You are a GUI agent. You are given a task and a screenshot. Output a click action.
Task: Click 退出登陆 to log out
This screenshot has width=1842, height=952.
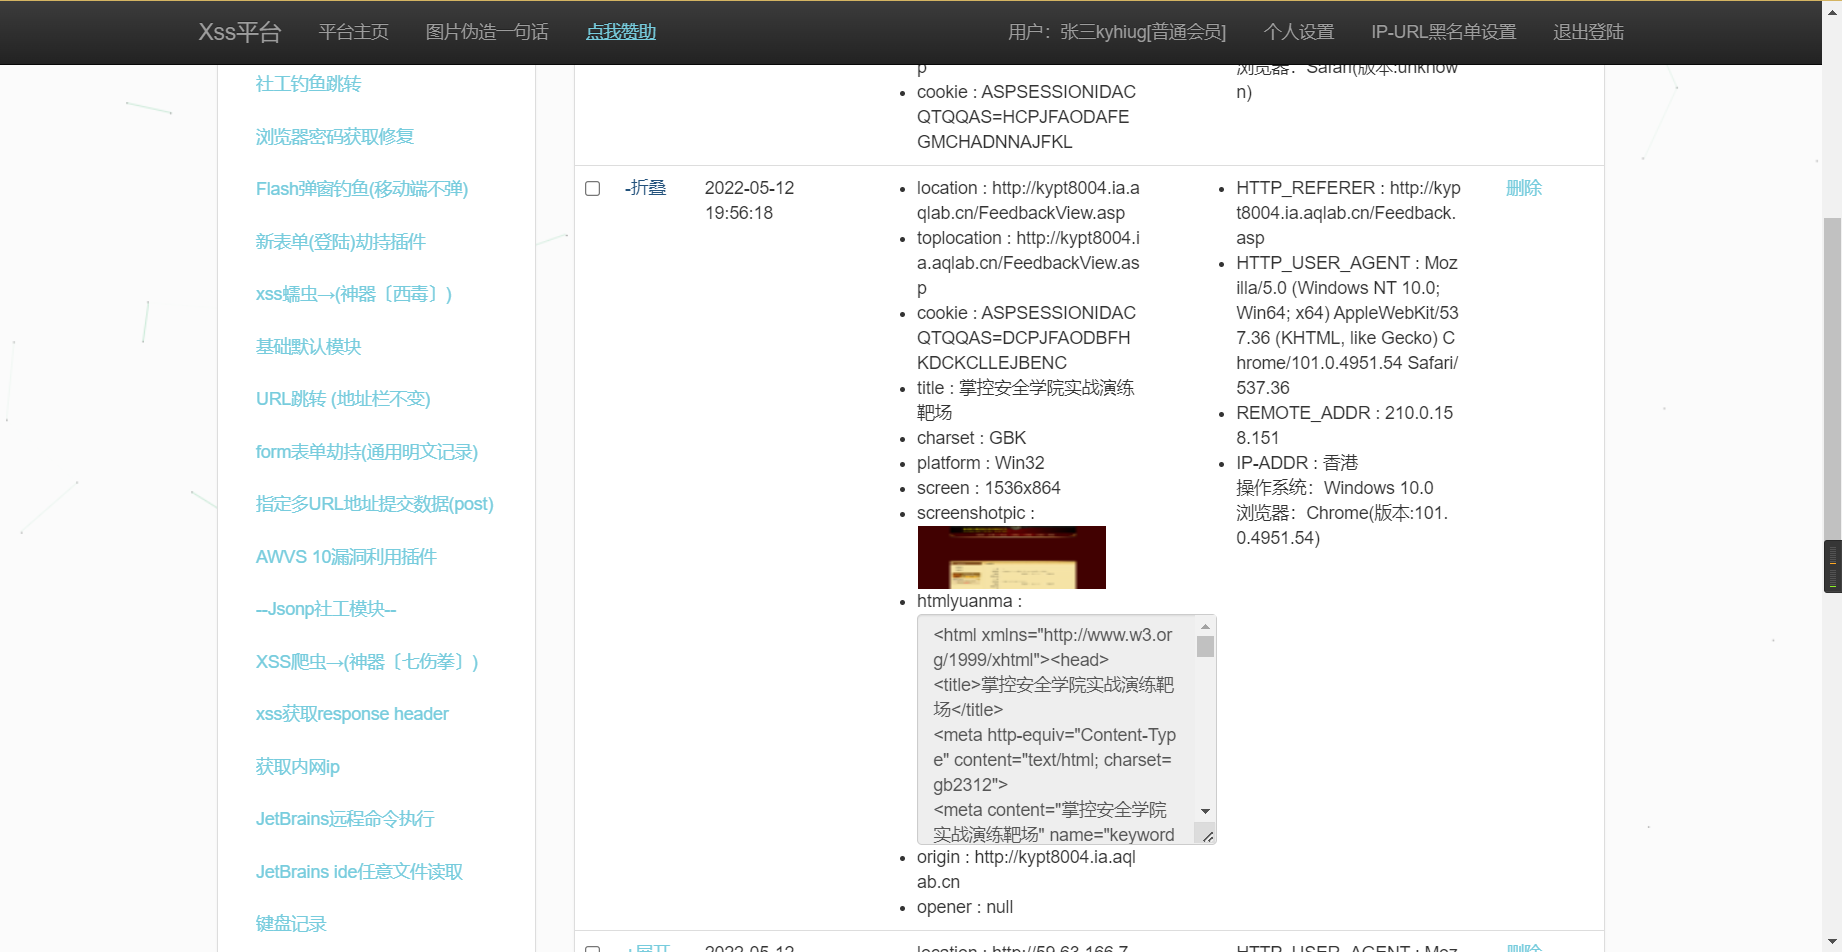(x=1587, y=31)
